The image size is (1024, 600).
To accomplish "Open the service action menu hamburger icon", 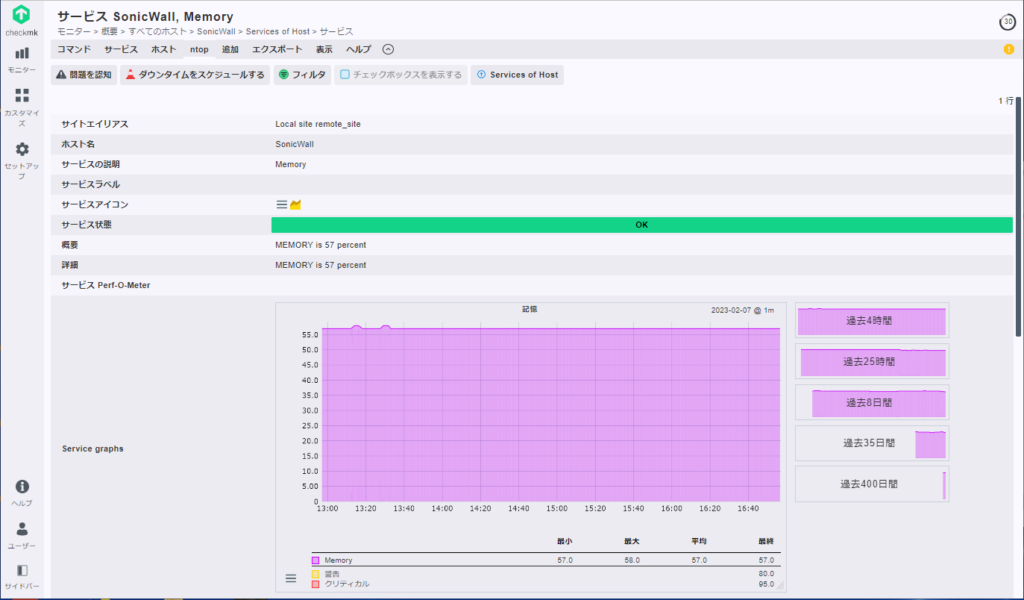I will [281, 205].
